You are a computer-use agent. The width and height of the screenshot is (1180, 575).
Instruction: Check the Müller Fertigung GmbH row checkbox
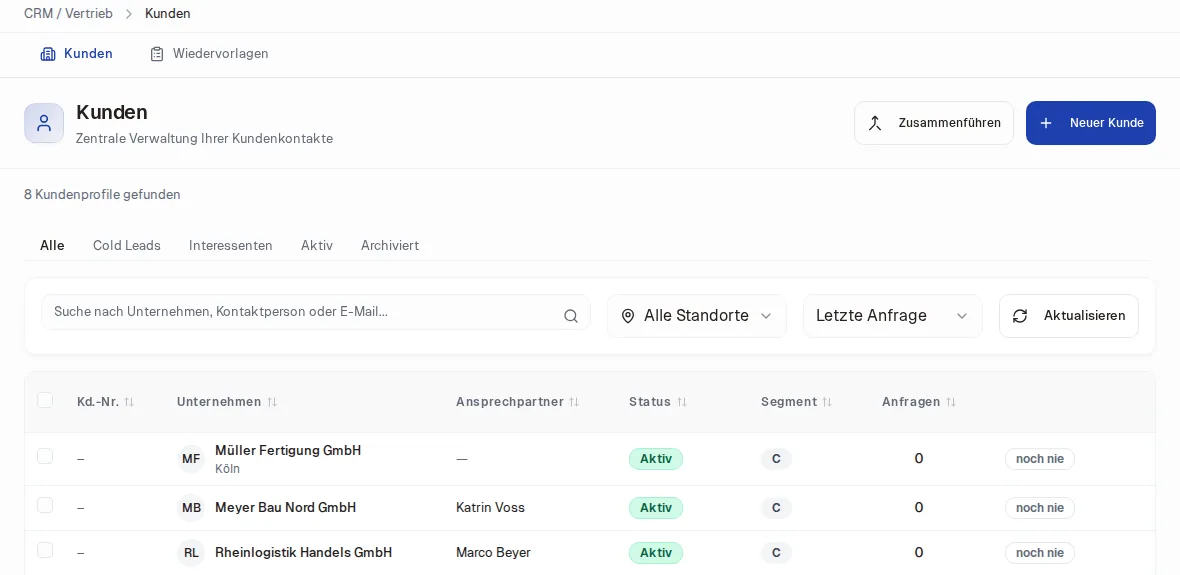[45, 456]
